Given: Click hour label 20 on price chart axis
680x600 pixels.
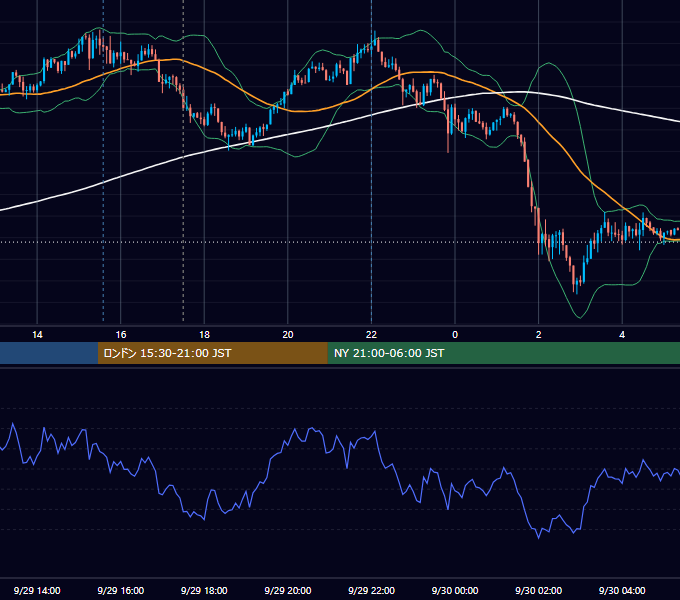Looking at the screenshot, I should click(288, 335).
